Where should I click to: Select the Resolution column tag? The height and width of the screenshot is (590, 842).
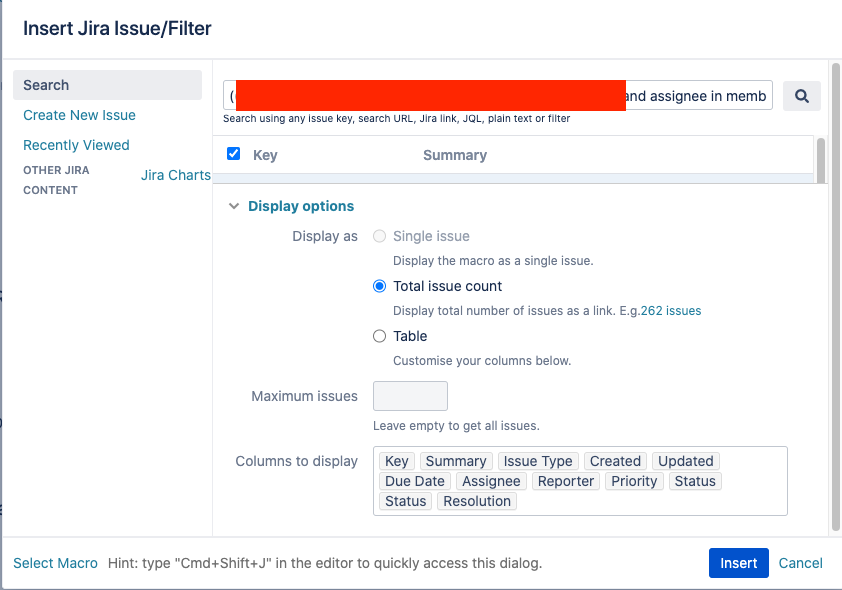477,501
